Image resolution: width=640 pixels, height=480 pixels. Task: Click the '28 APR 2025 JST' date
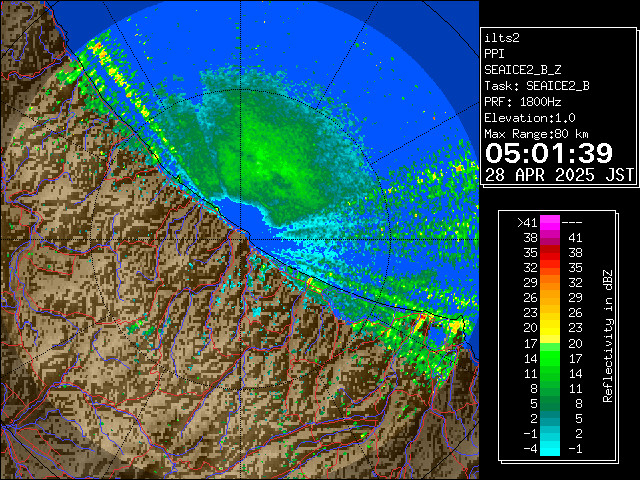559,175
